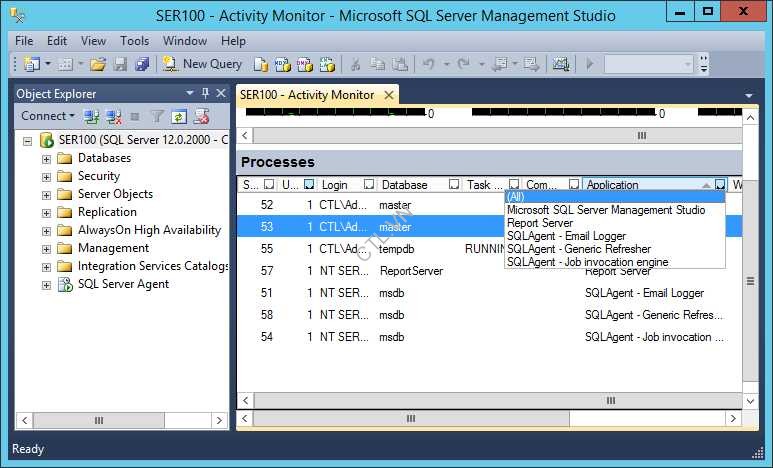Click the Open File folder icon
The width and height of the screenshot is (773, 468).
pos(98,64)
